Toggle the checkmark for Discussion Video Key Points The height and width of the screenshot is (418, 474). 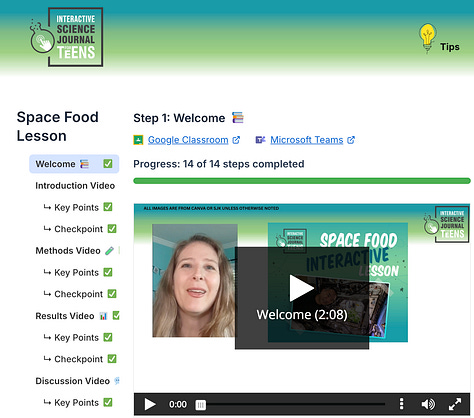[x=108, y=402]
